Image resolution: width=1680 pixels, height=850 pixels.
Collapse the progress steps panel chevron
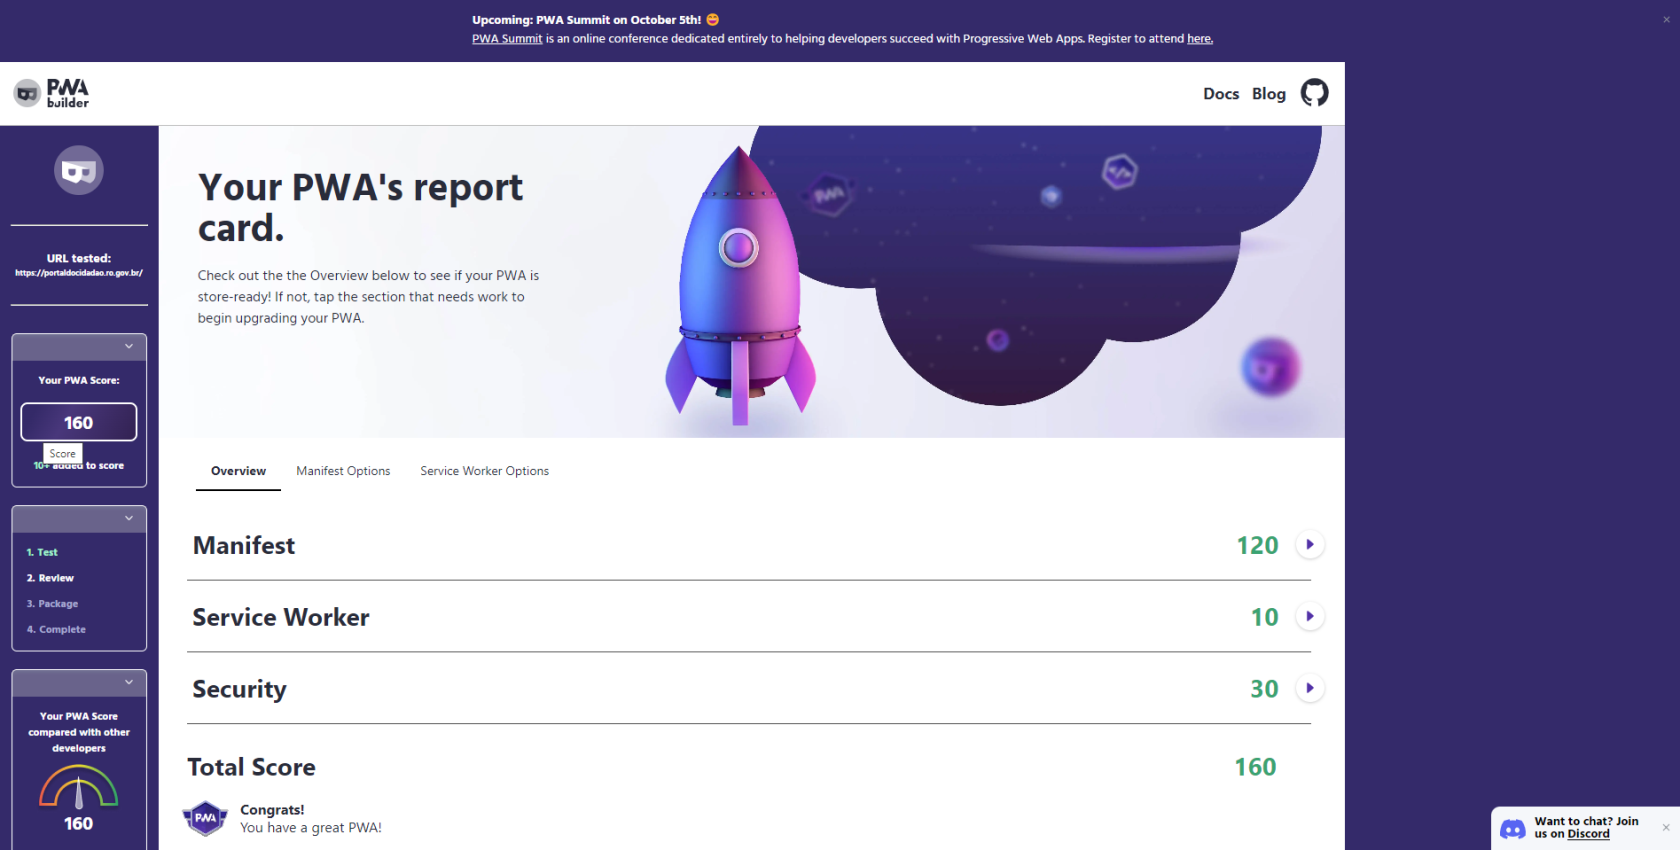click(129, 518)
